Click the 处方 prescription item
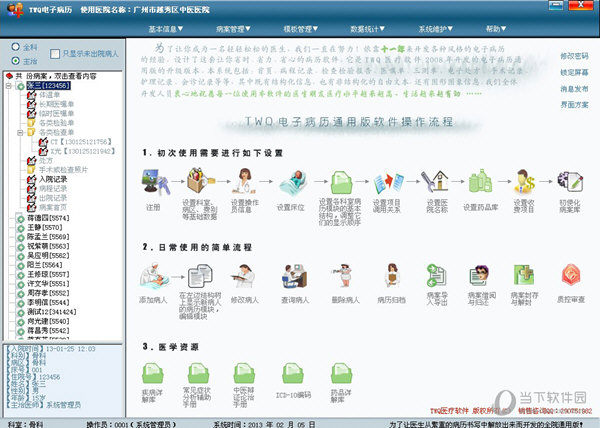 point(46,161)
